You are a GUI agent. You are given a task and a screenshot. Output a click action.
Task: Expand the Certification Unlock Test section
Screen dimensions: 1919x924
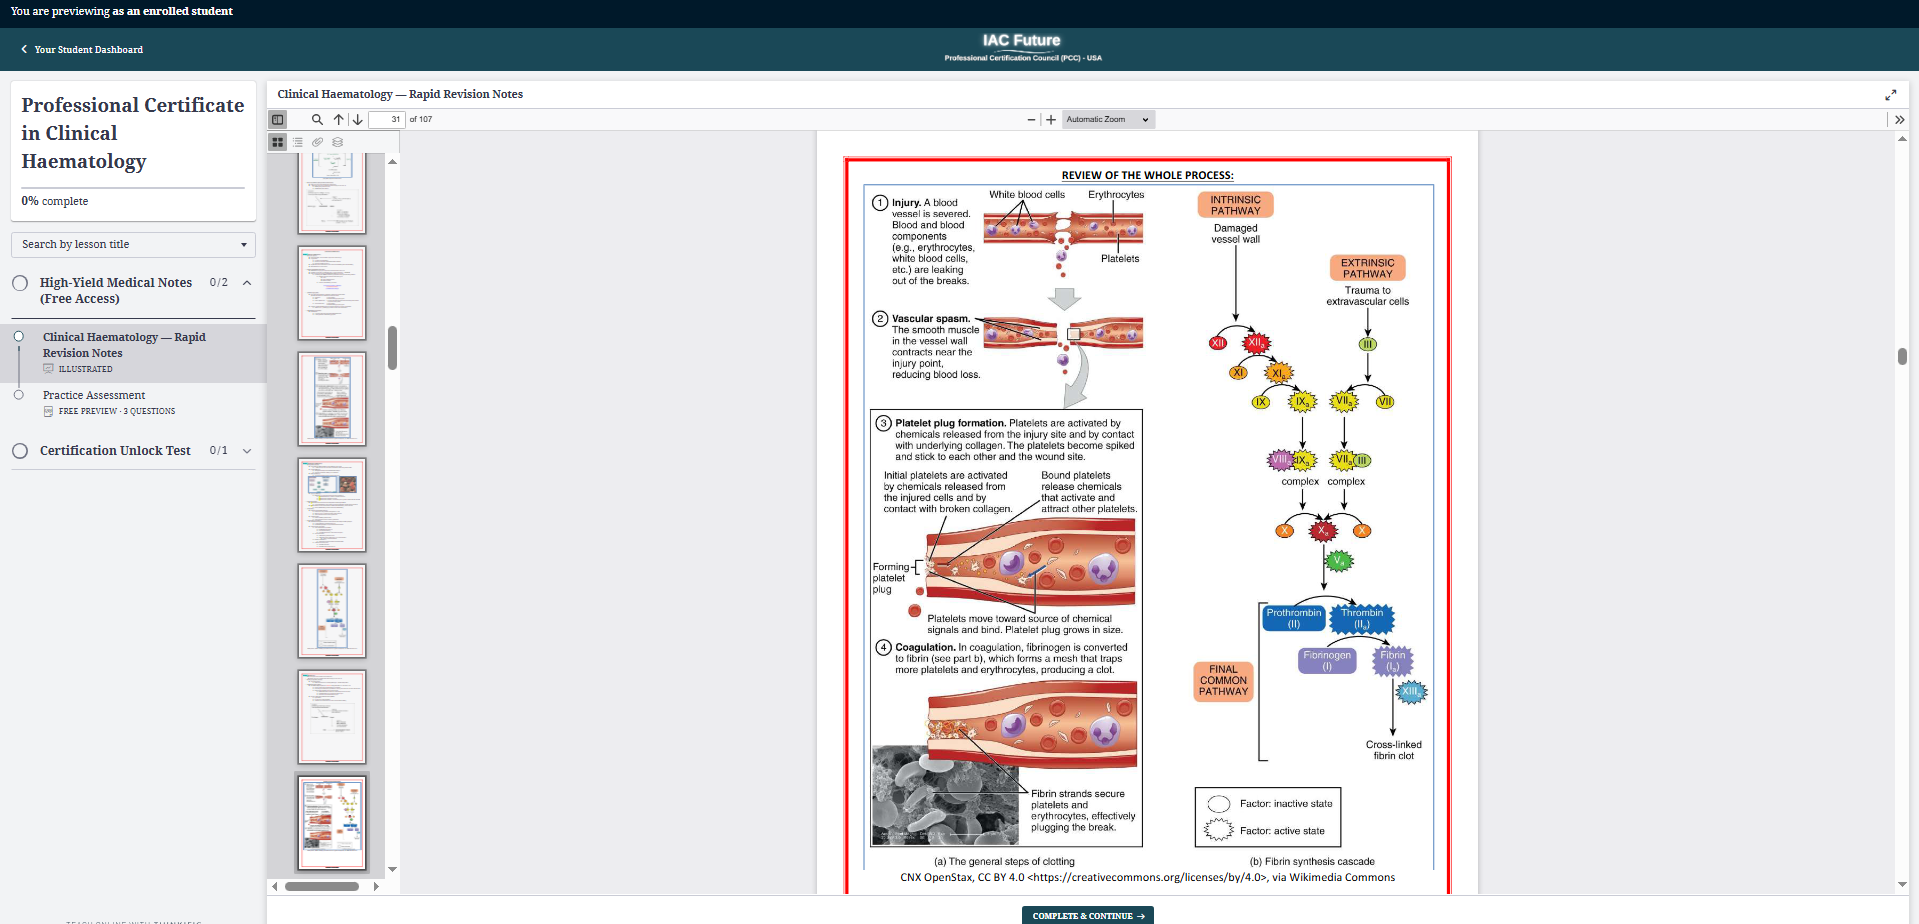pos(247,451)
